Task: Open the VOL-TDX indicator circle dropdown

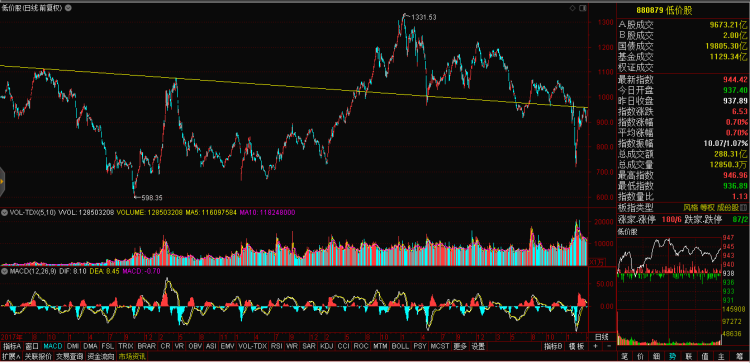Action: click(4, 212)
